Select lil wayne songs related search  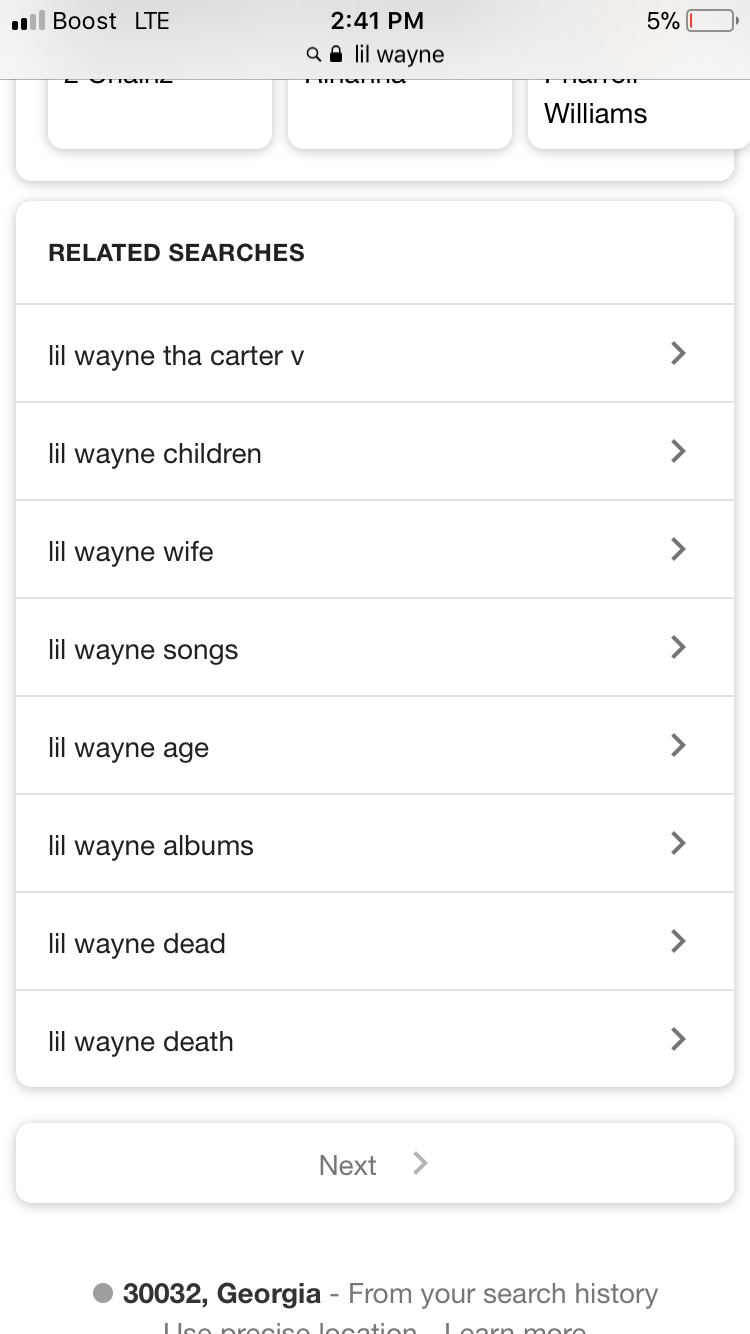click(x=143, y=650)
